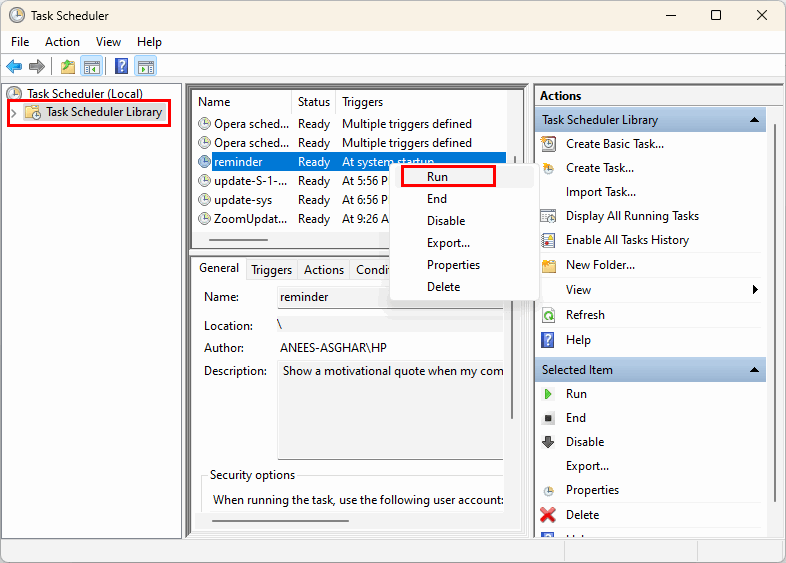This screenshot has height=563, width=786.
Task: Click the Name field containing reminder
Action: (330, 297)
